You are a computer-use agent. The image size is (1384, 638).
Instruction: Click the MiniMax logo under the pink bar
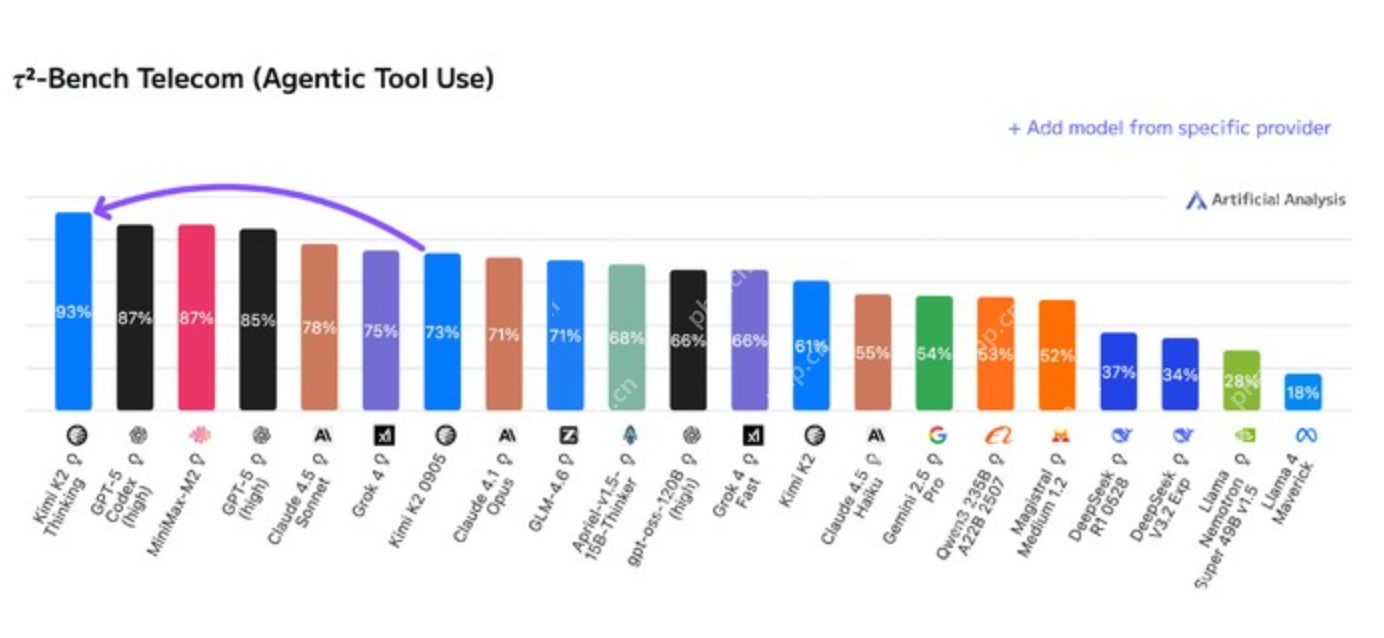(x=197, y=435)
